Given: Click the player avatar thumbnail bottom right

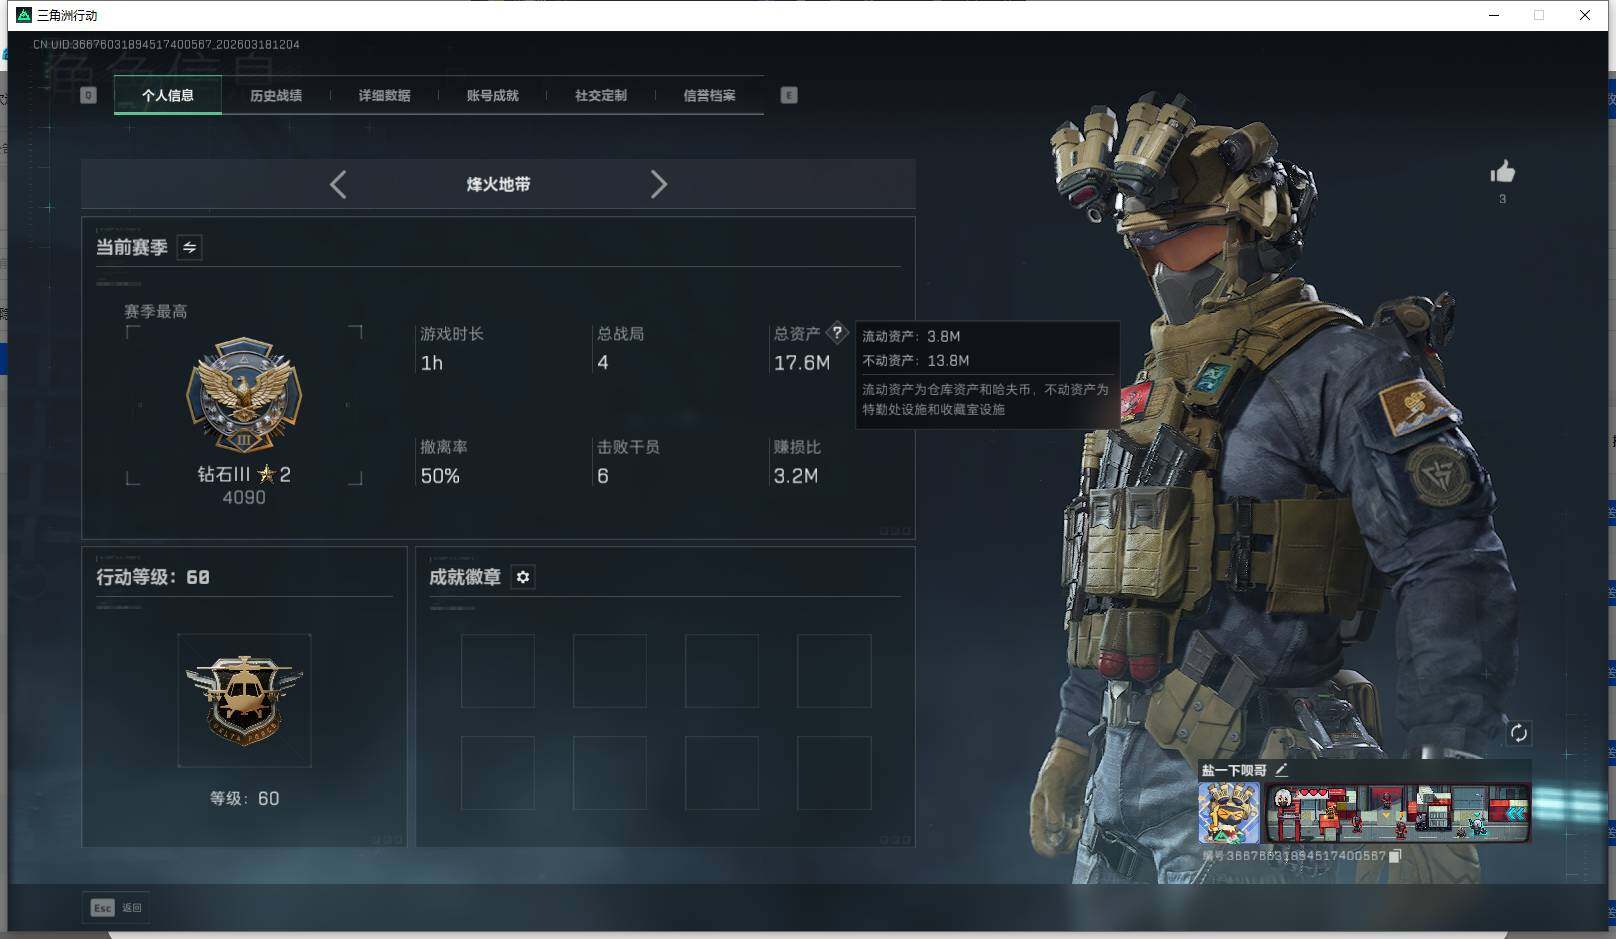Looking at the screenshot, I should [1227, 812].
